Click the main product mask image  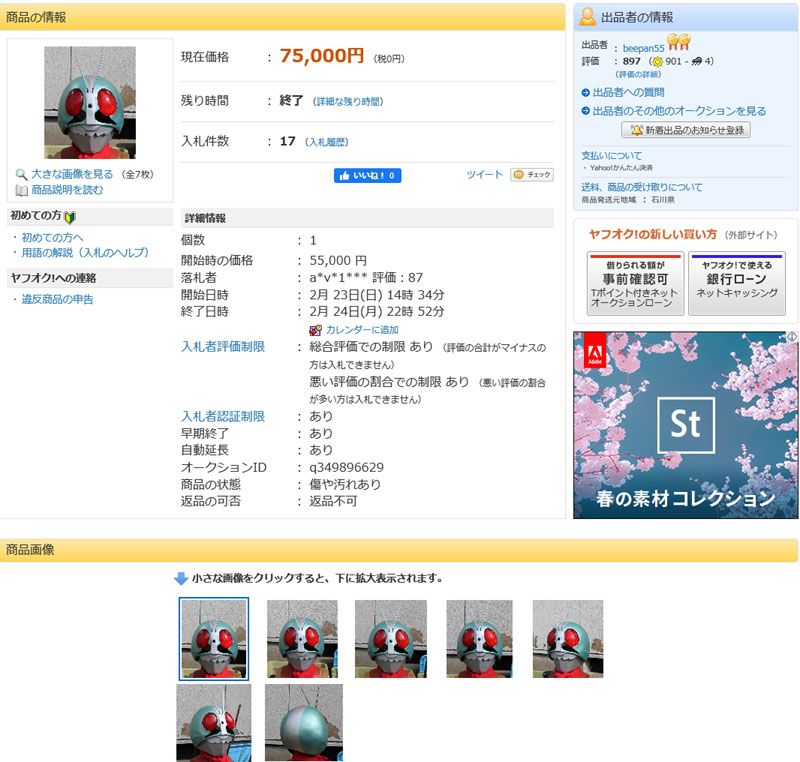coord(90,103)
